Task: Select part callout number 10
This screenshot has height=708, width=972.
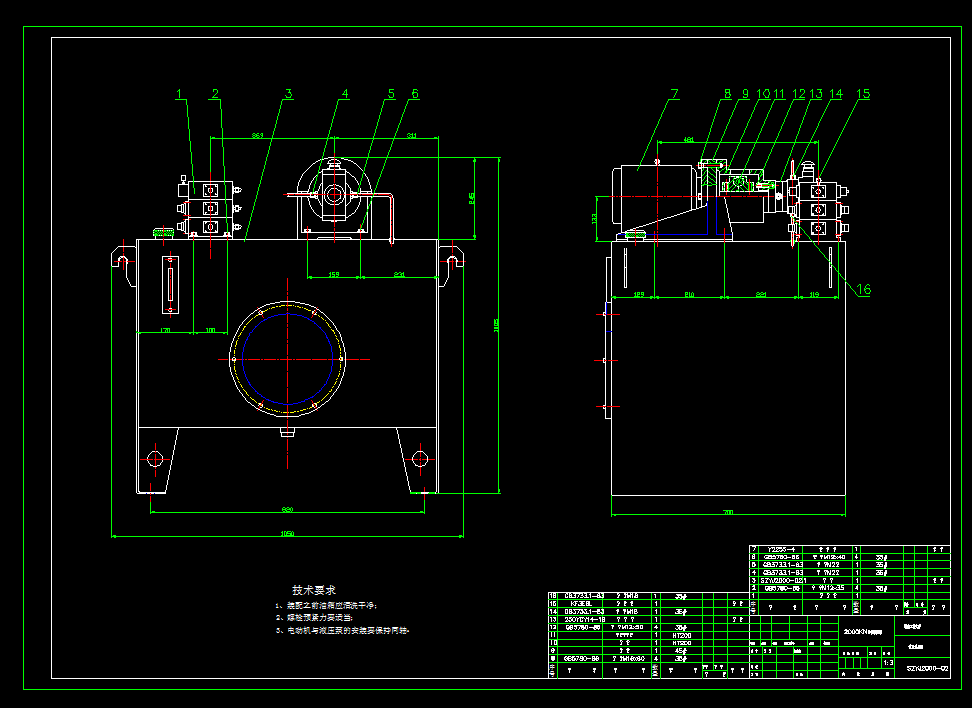Action: coord(763,94)
